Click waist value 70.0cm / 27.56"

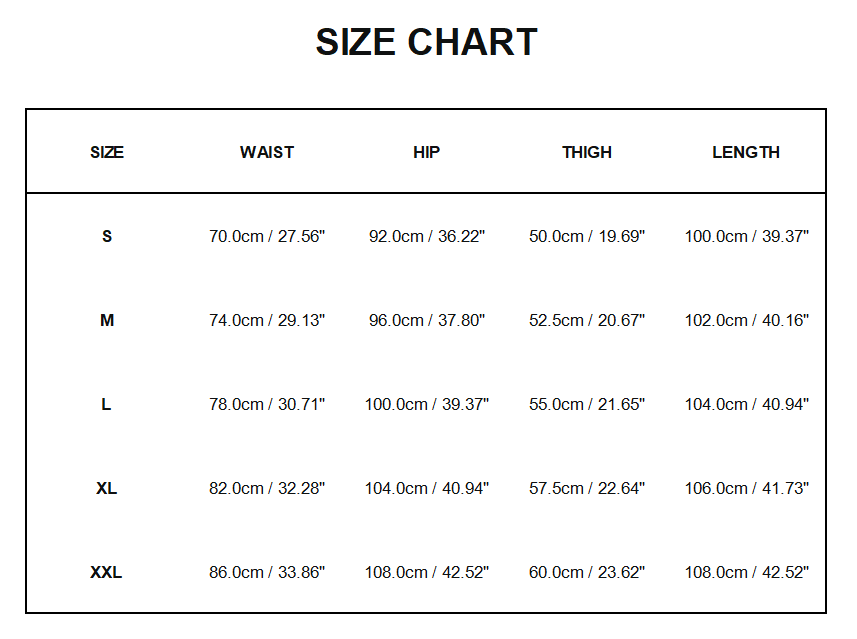click(x=267, y=237)
